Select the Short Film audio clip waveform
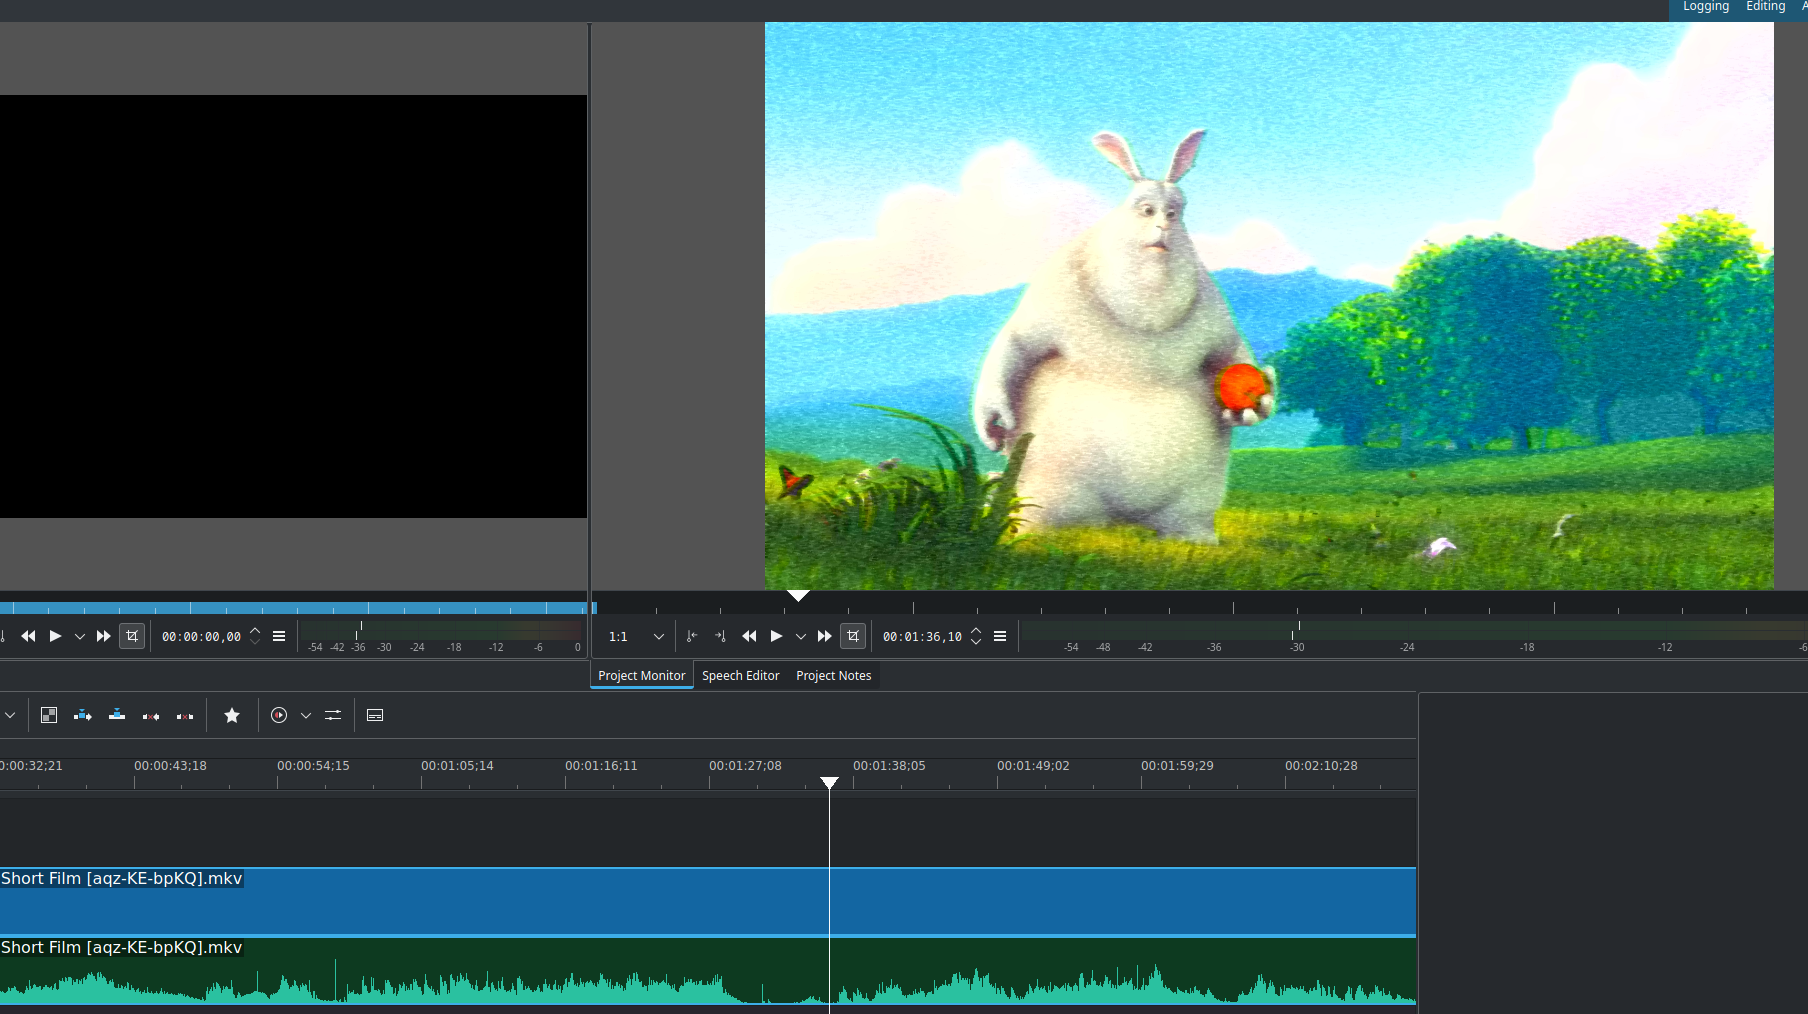The height and width of the screenshot is (1014, 1808). 708,971
